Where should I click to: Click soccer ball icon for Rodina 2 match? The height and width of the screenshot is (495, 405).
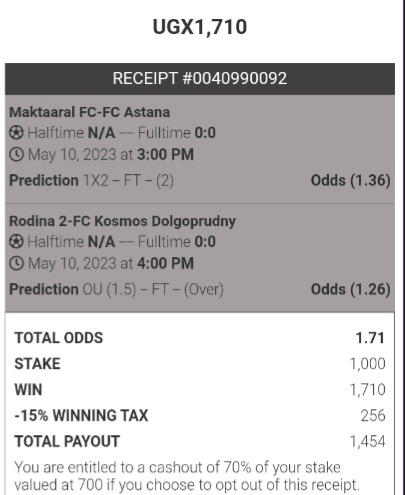tap(16, 242)
